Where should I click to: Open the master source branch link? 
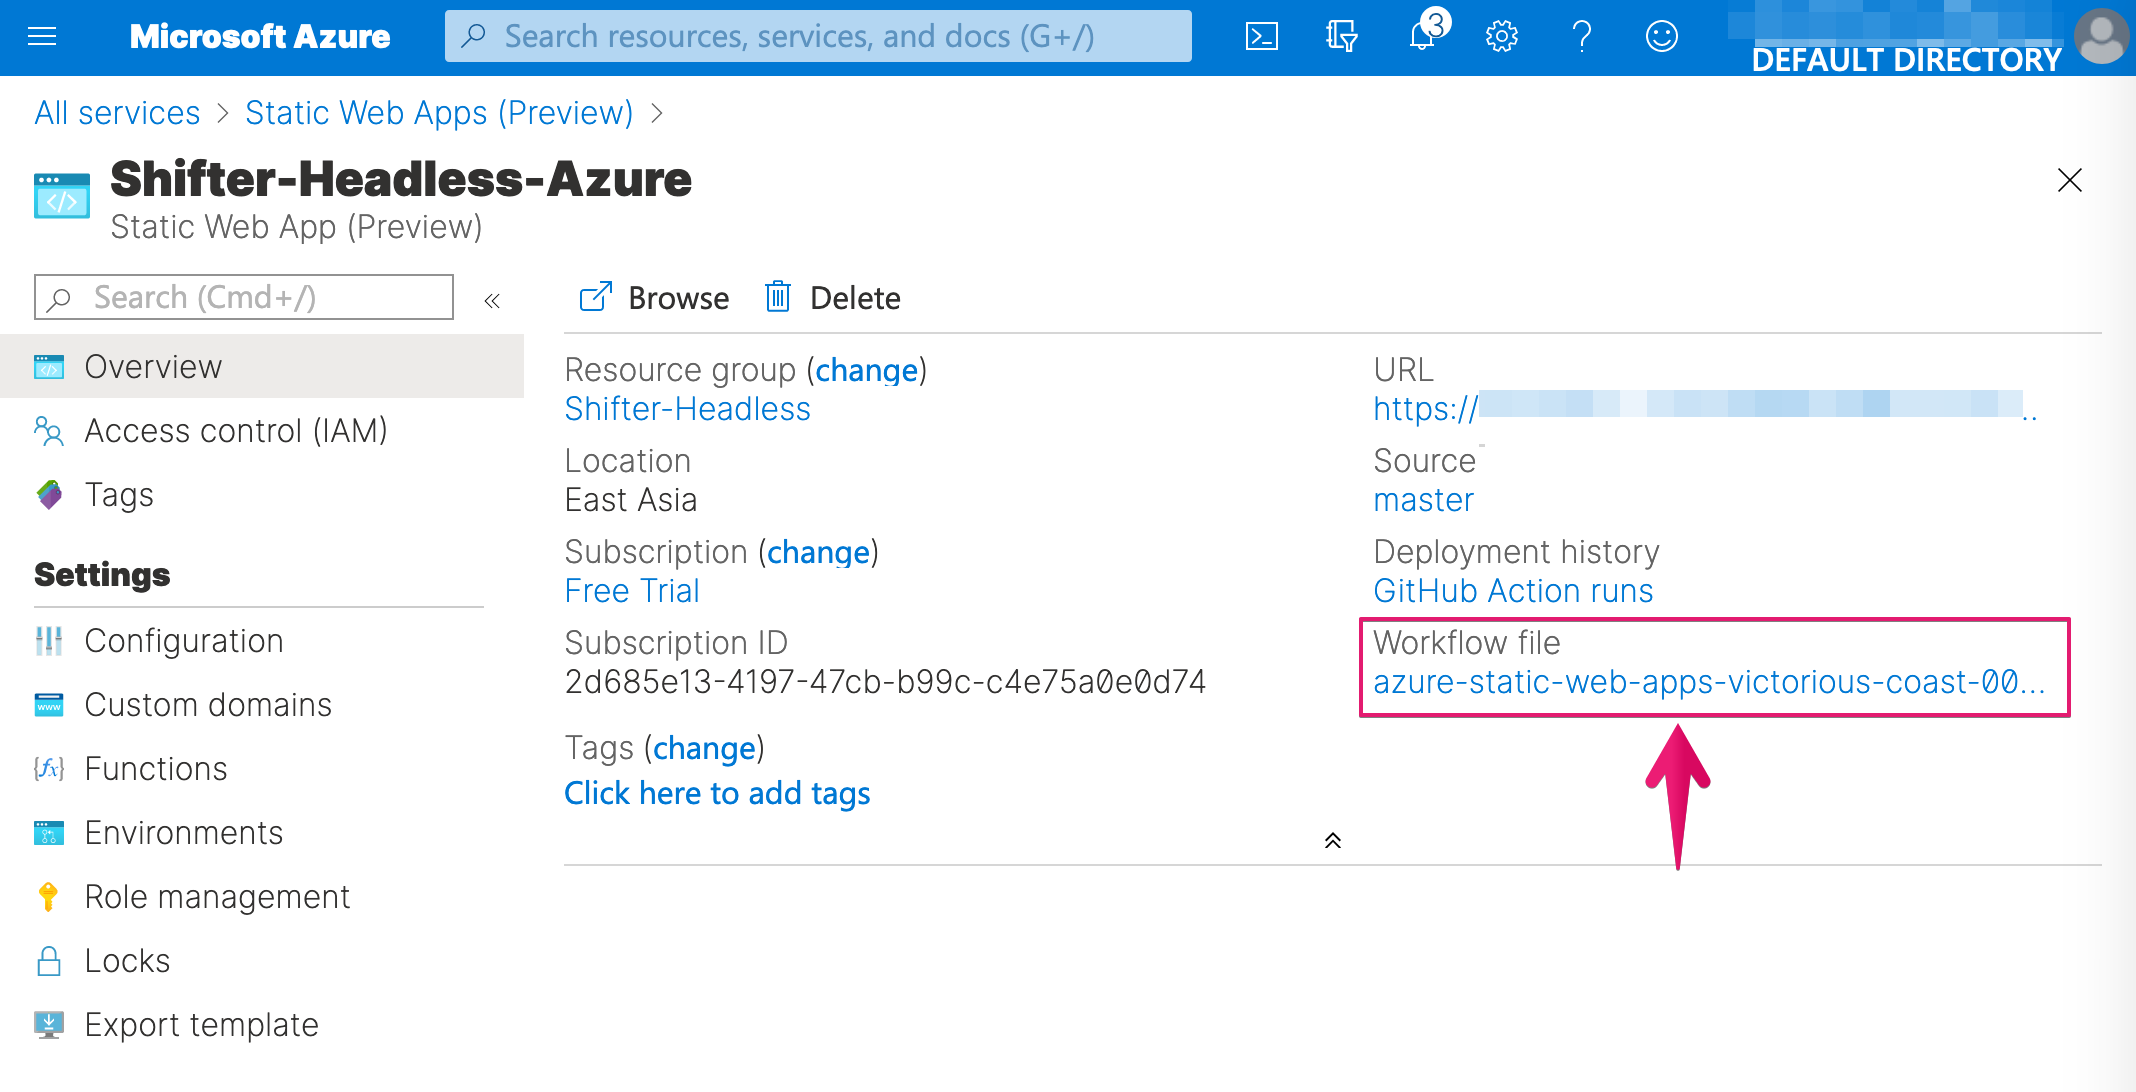(1423, 500)
